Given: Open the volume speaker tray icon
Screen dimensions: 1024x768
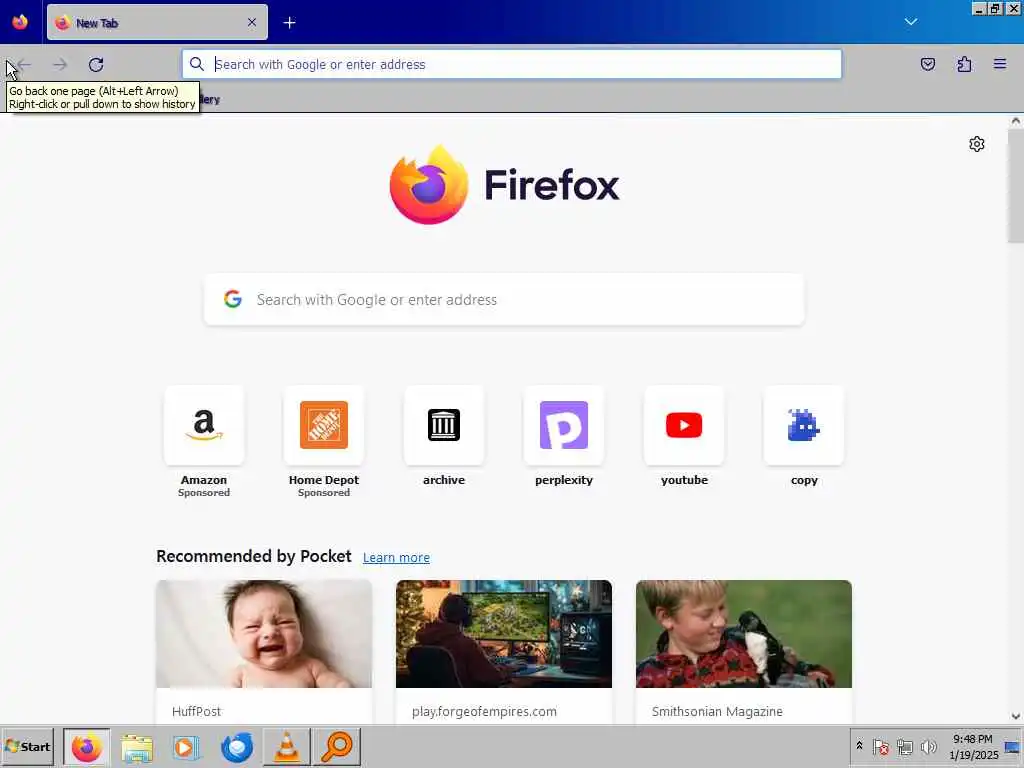Looking at the screenshot, I should [928, 746].
